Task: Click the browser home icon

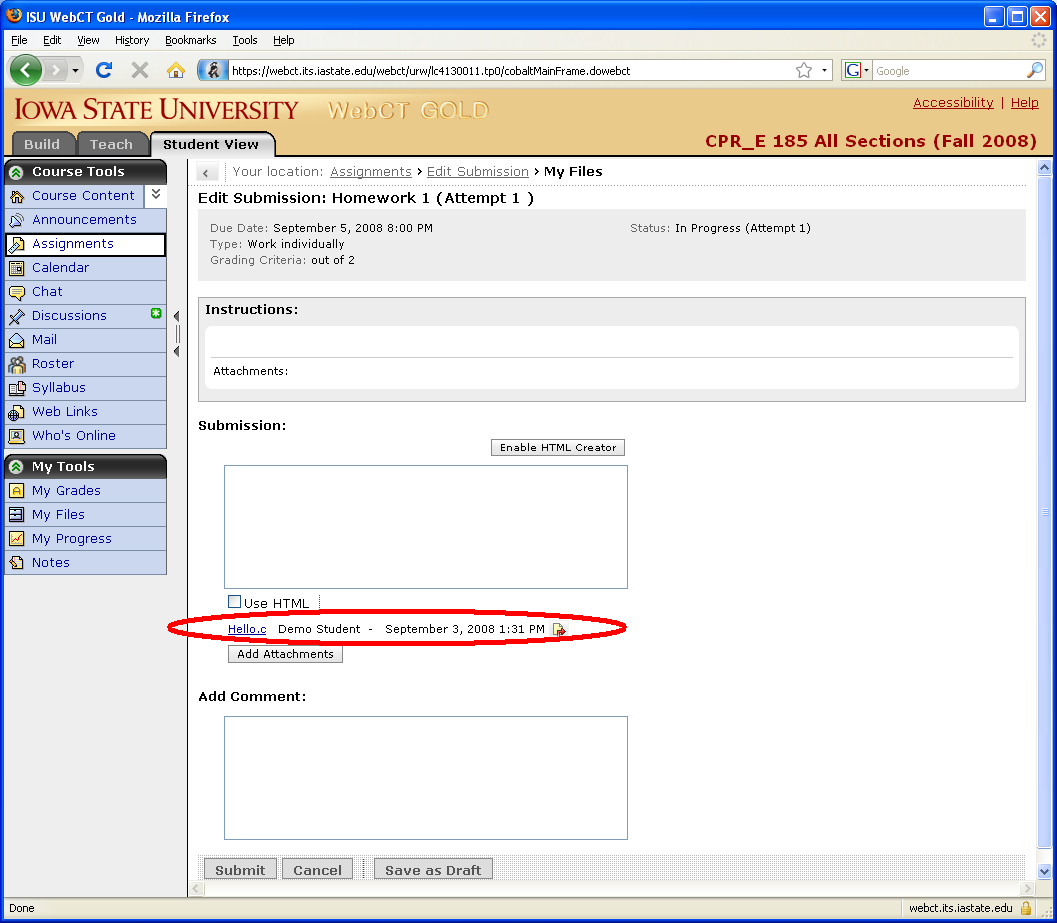Action: [x=176, y=70]
